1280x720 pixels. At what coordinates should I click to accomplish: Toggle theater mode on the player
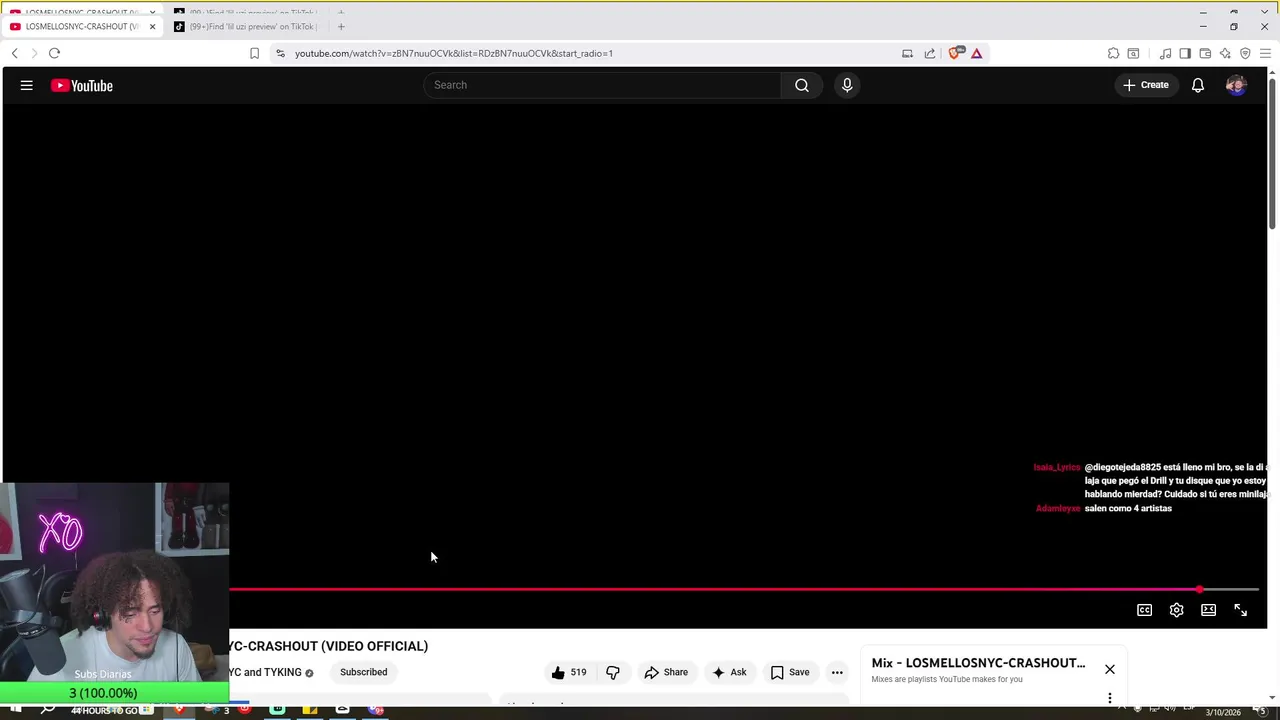(1208, 610)
